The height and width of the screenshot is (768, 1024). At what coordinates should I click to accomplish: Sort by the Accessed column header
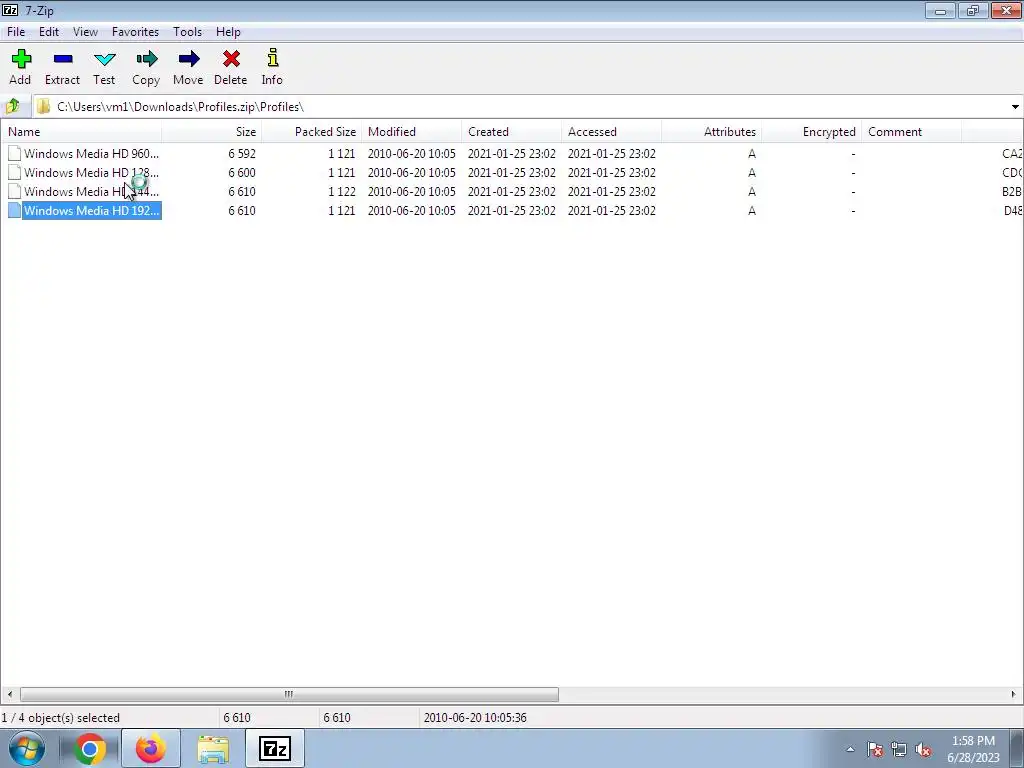611,131
